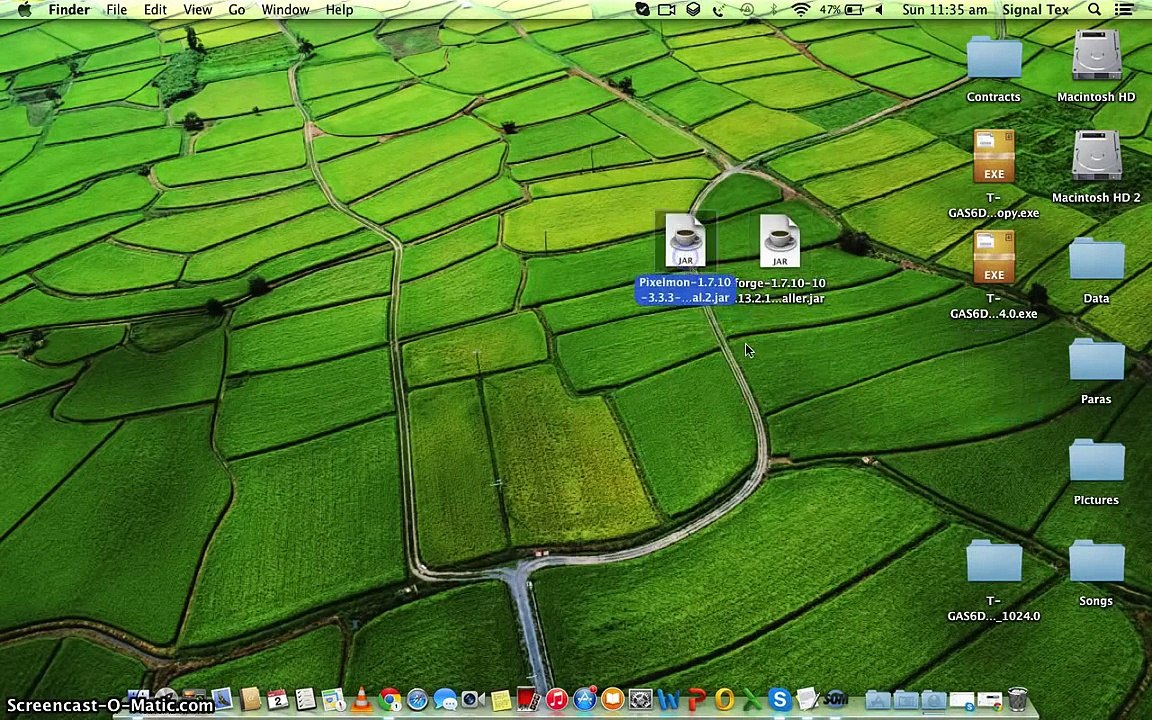Image resolution: width=1152 pixels, height=720 pixels.
Task: Click the Signal Tex user name
Action: [x=1035, y=10]
